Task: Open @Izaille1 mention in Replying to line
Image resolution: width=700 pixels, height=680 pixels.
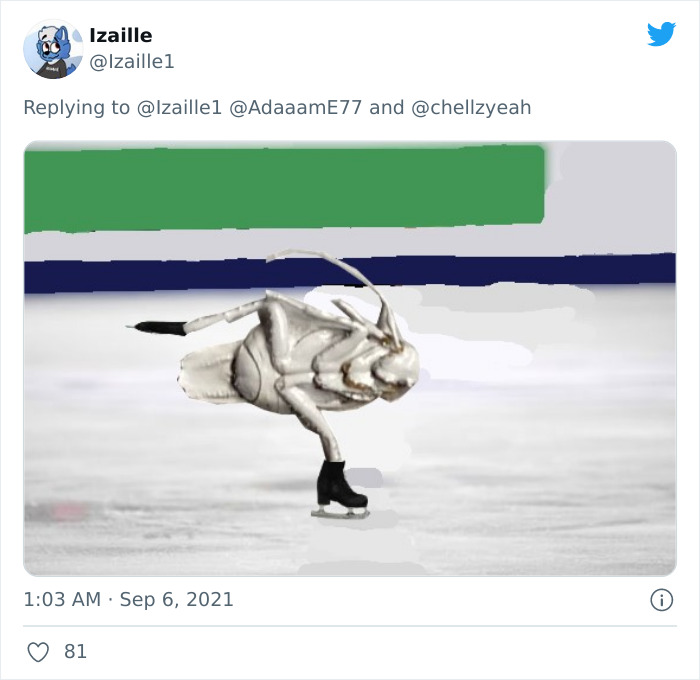Action: [x=180, y=107]
